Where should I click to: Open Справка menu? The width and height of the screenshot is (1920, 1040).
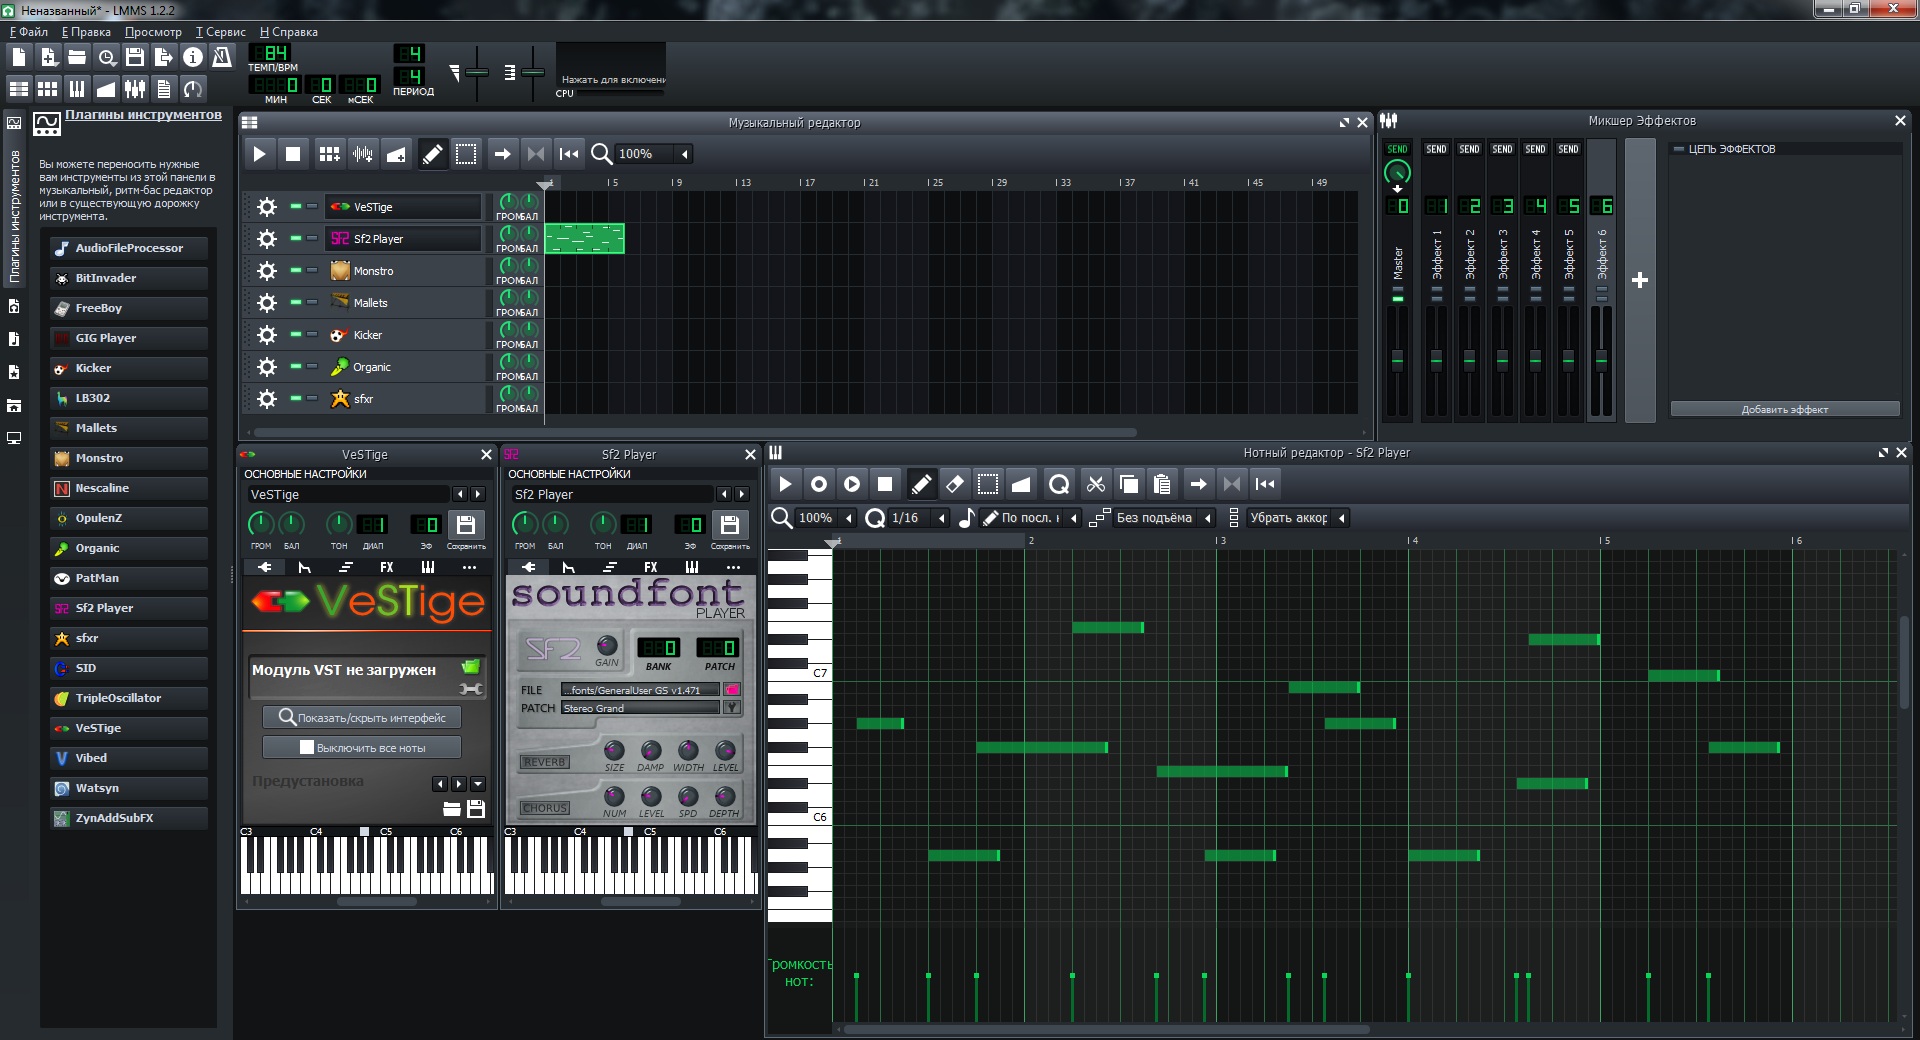pyautogui.click(x=289, y=32)
